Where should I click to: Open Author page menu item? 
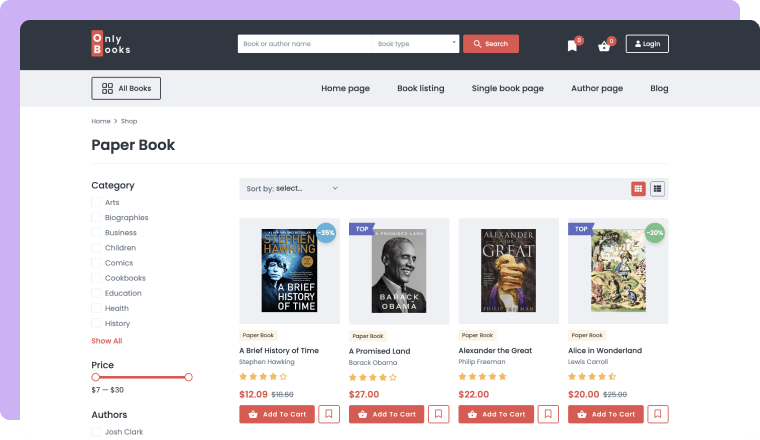pos(597,88)
